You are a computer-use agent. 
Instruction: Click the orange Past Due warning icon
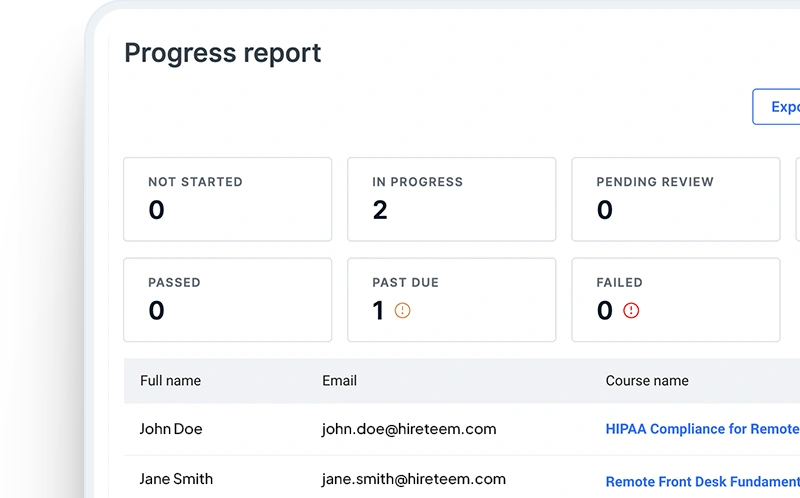(x=403, y=311)
